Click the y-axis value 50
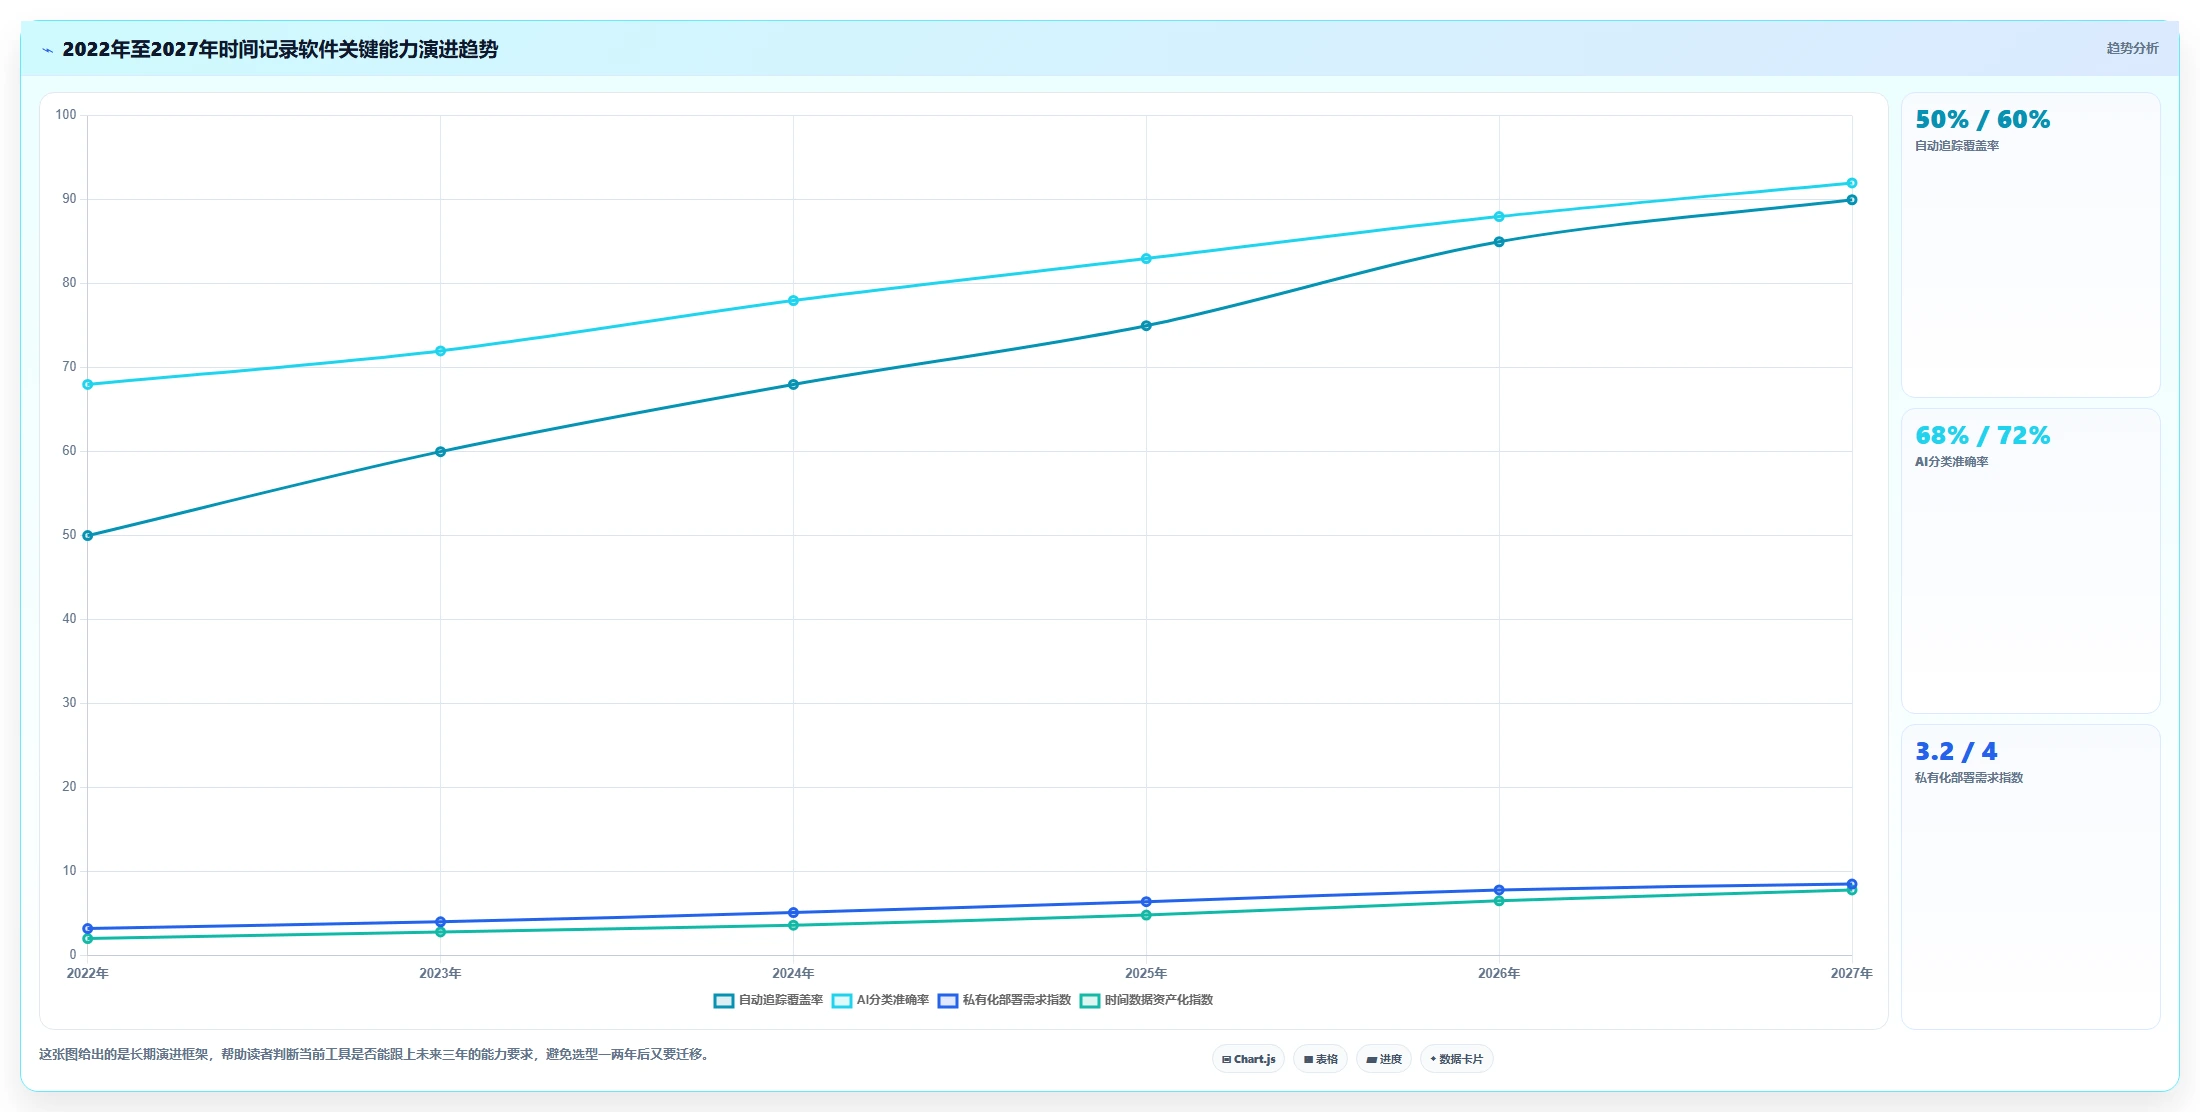Screen dimensions: 2200x1112 point(69,535)
